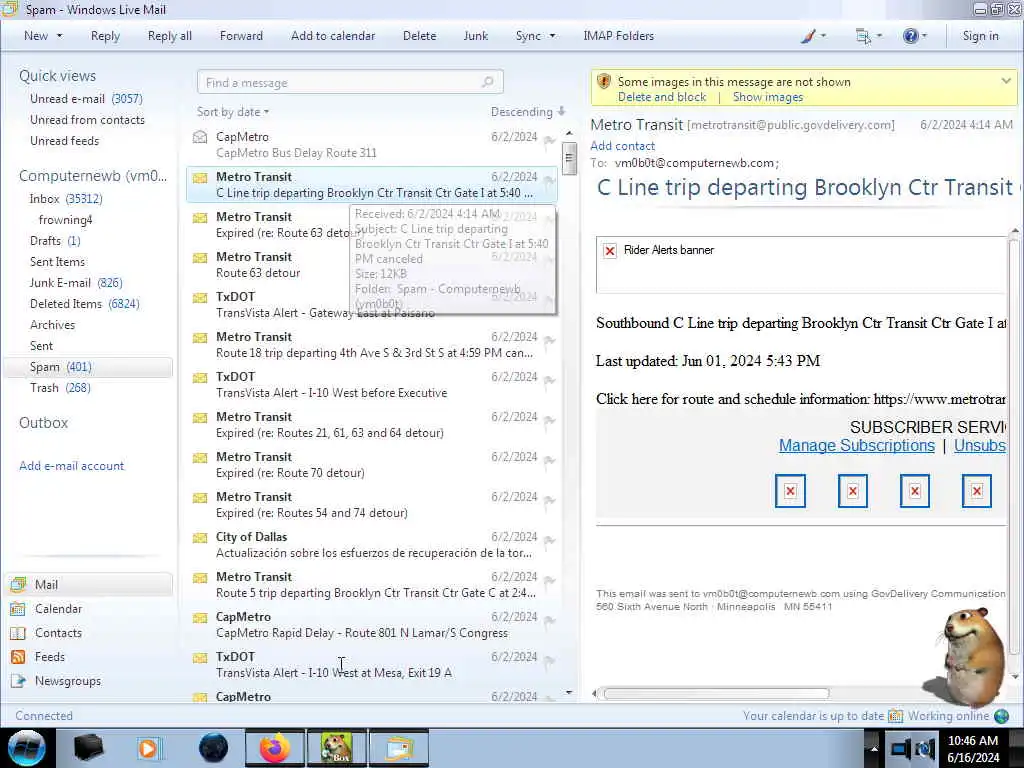
Task: Toggle Descending sort order
Action: (528, 112)
